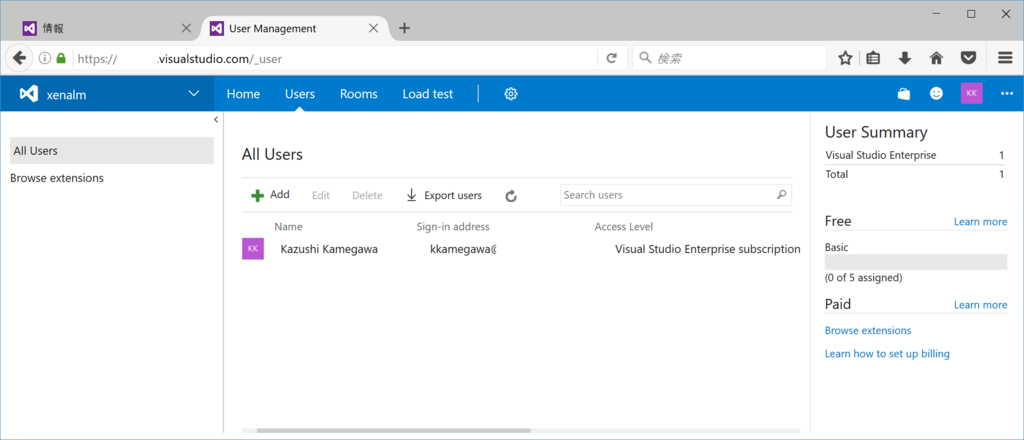
Task: Click the KK avatar in the user row
Action: coord(253,249)
